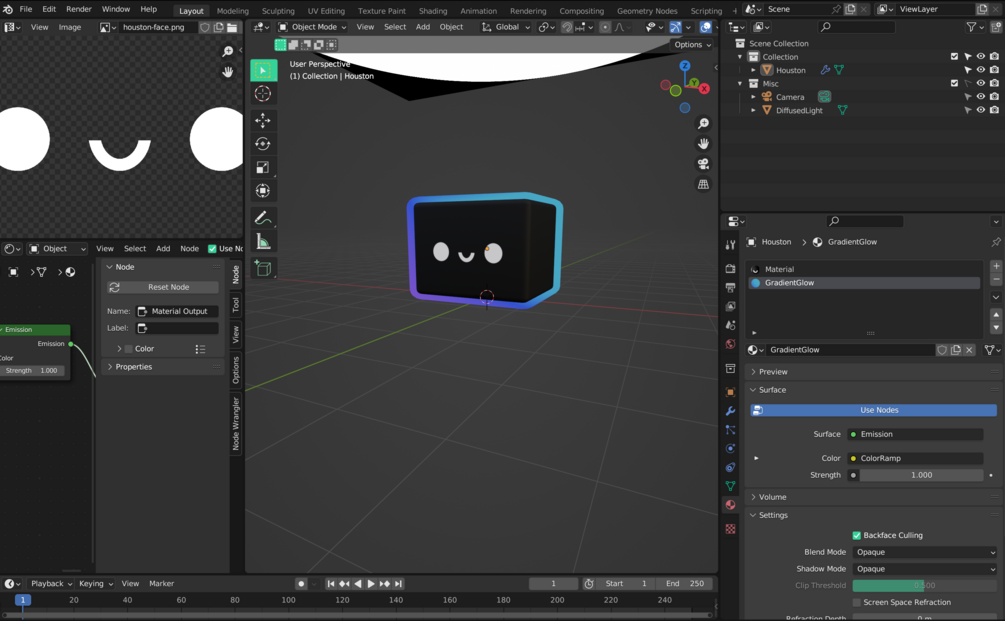The image size is (1005, 621).
Task: Open Global transform orientation dropdown
Action: [506, 27]
